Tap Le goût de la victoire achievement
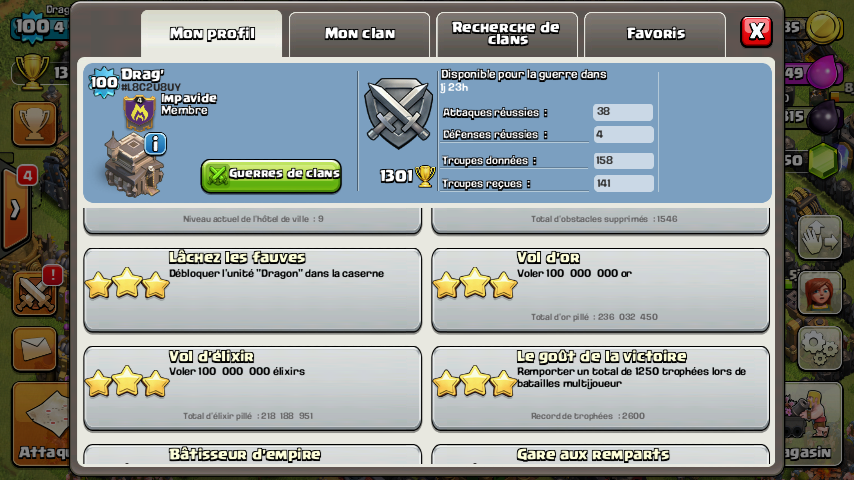854x480 pixels. [600, 388]
